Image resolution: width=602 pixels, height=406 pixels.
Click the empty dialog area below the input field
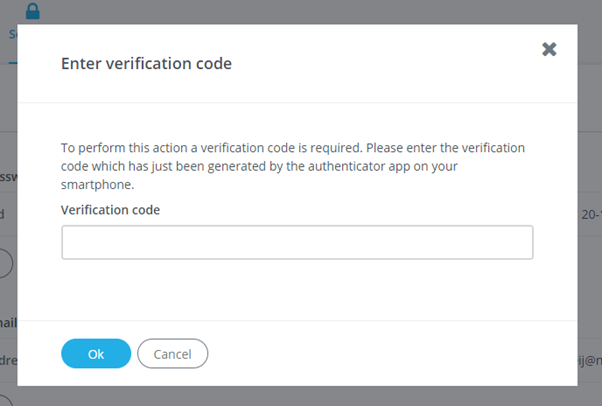(x=297, y=290)
